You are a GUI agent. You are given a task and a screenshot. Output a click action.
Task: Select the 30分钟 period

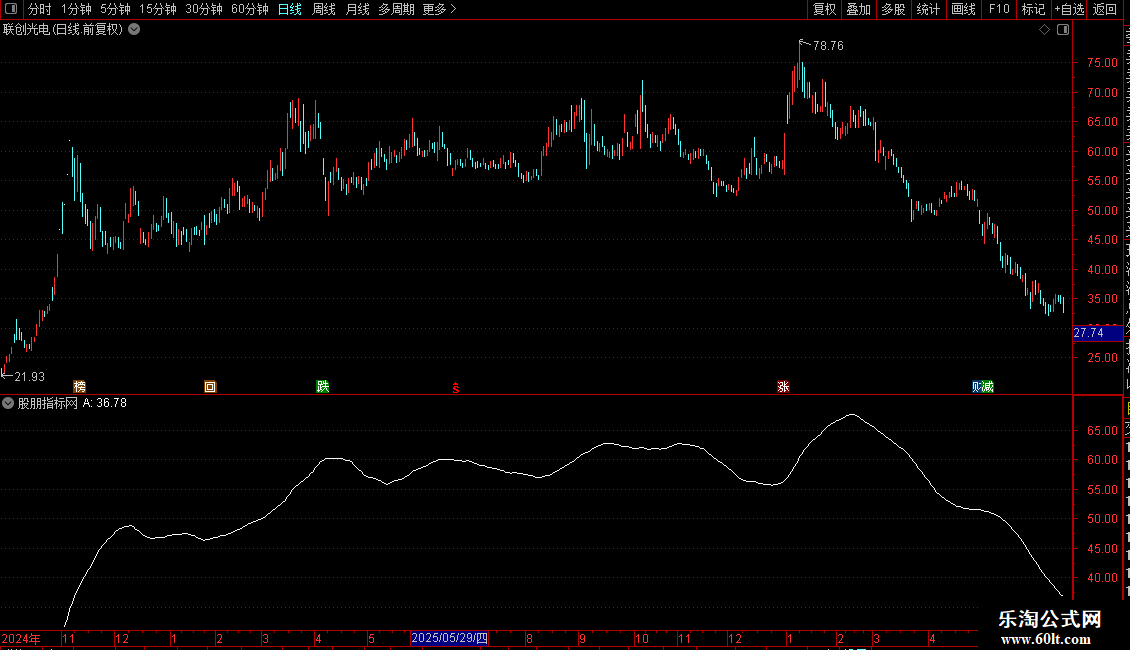pyautogui.click(x=204, y=9)
